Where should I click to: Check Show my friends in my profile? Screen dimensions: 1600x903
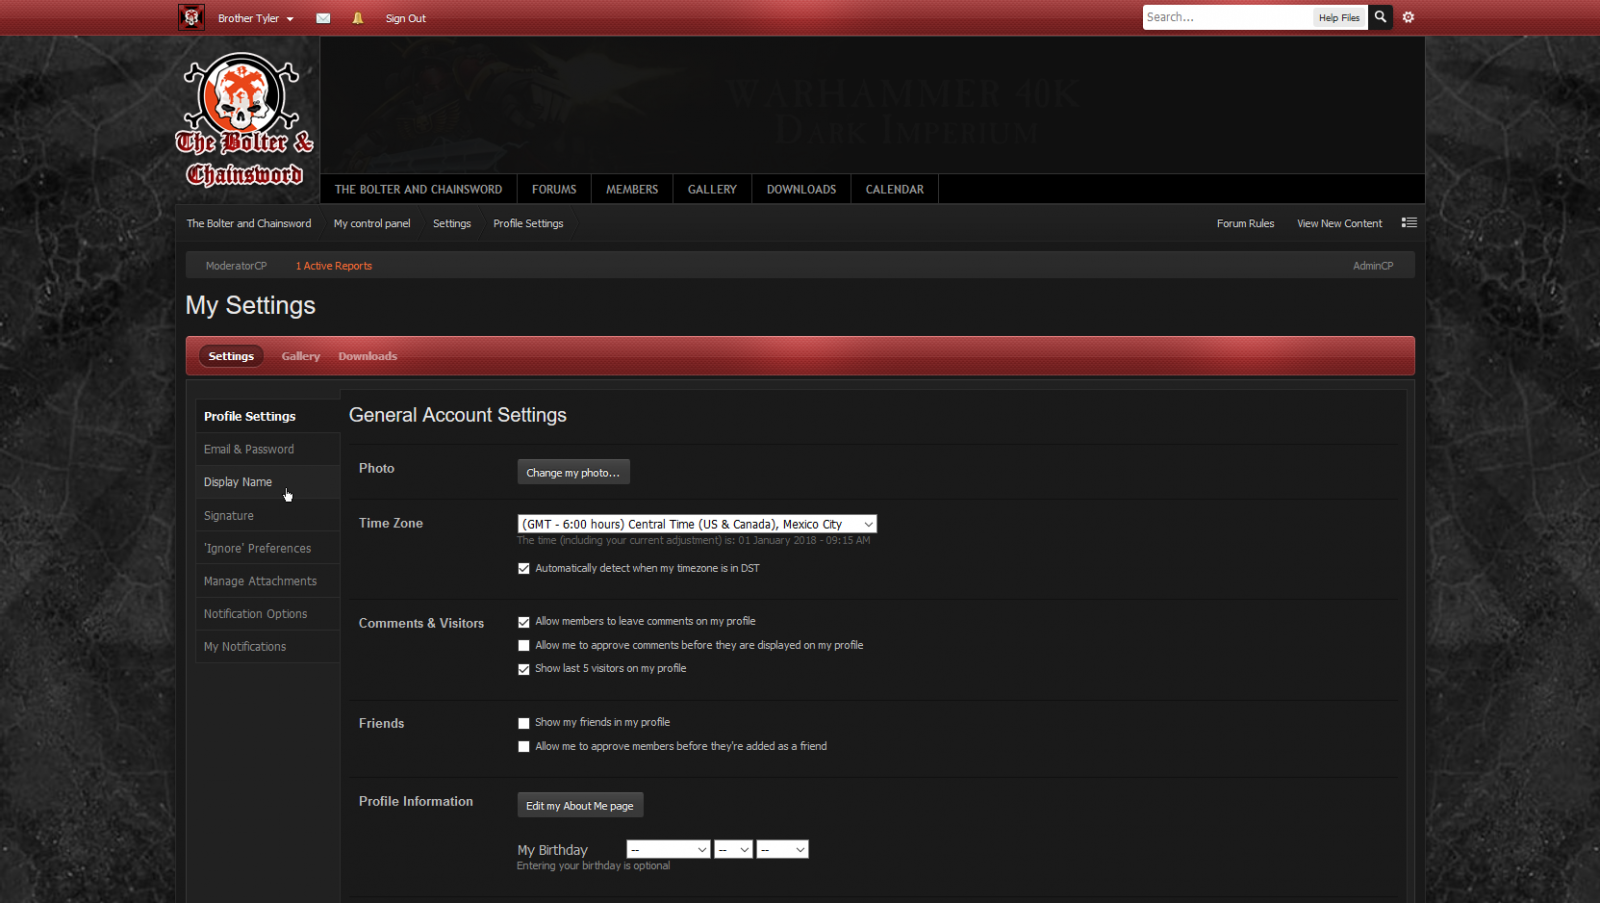coord(524,723)
